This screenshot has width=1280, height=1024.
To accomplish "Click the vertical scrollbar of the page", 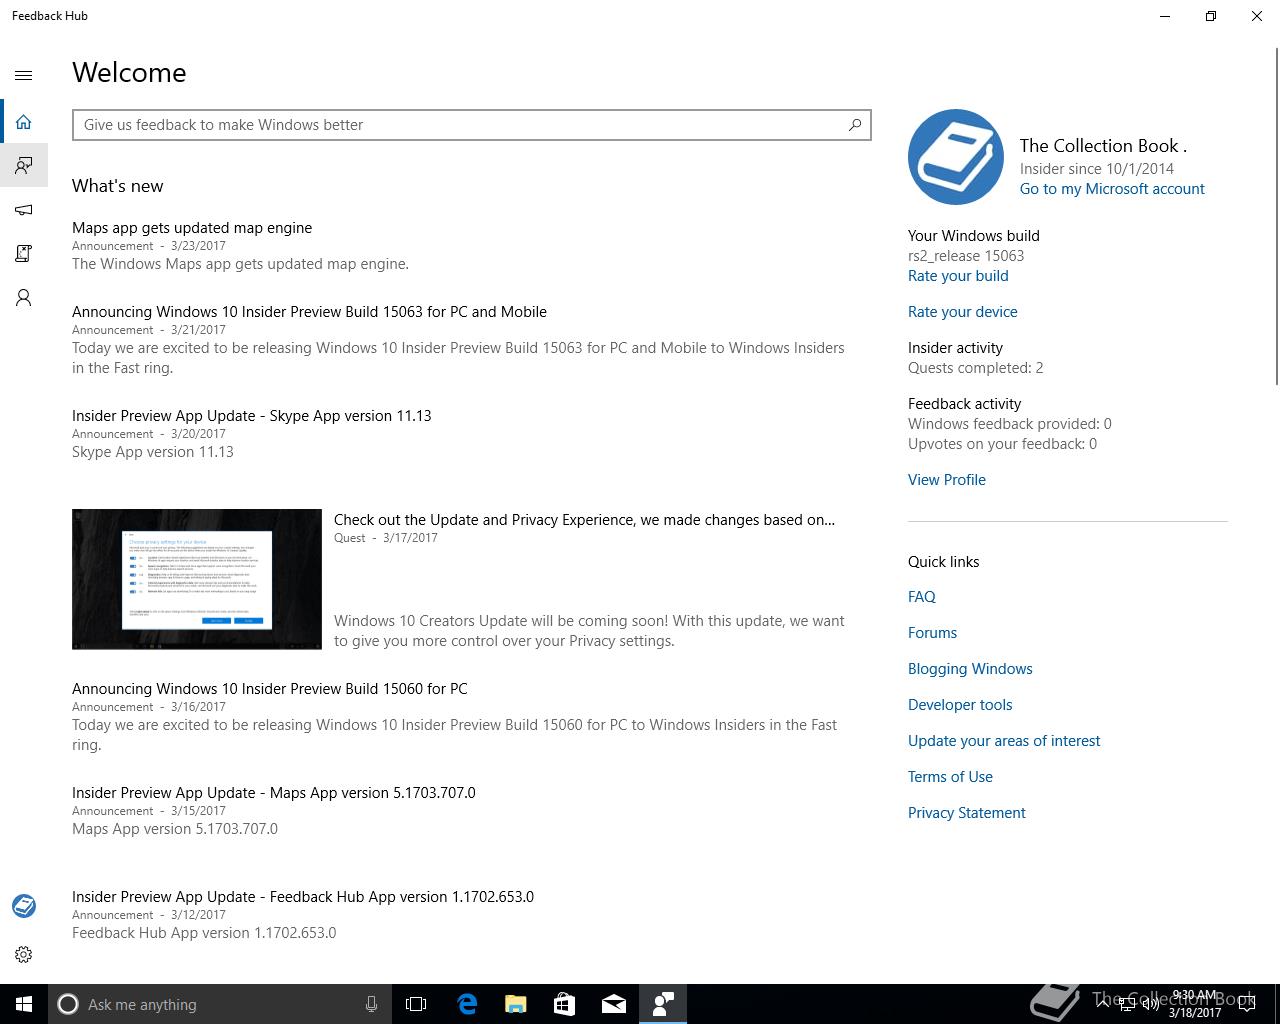I will click(x=1276, y=215).
